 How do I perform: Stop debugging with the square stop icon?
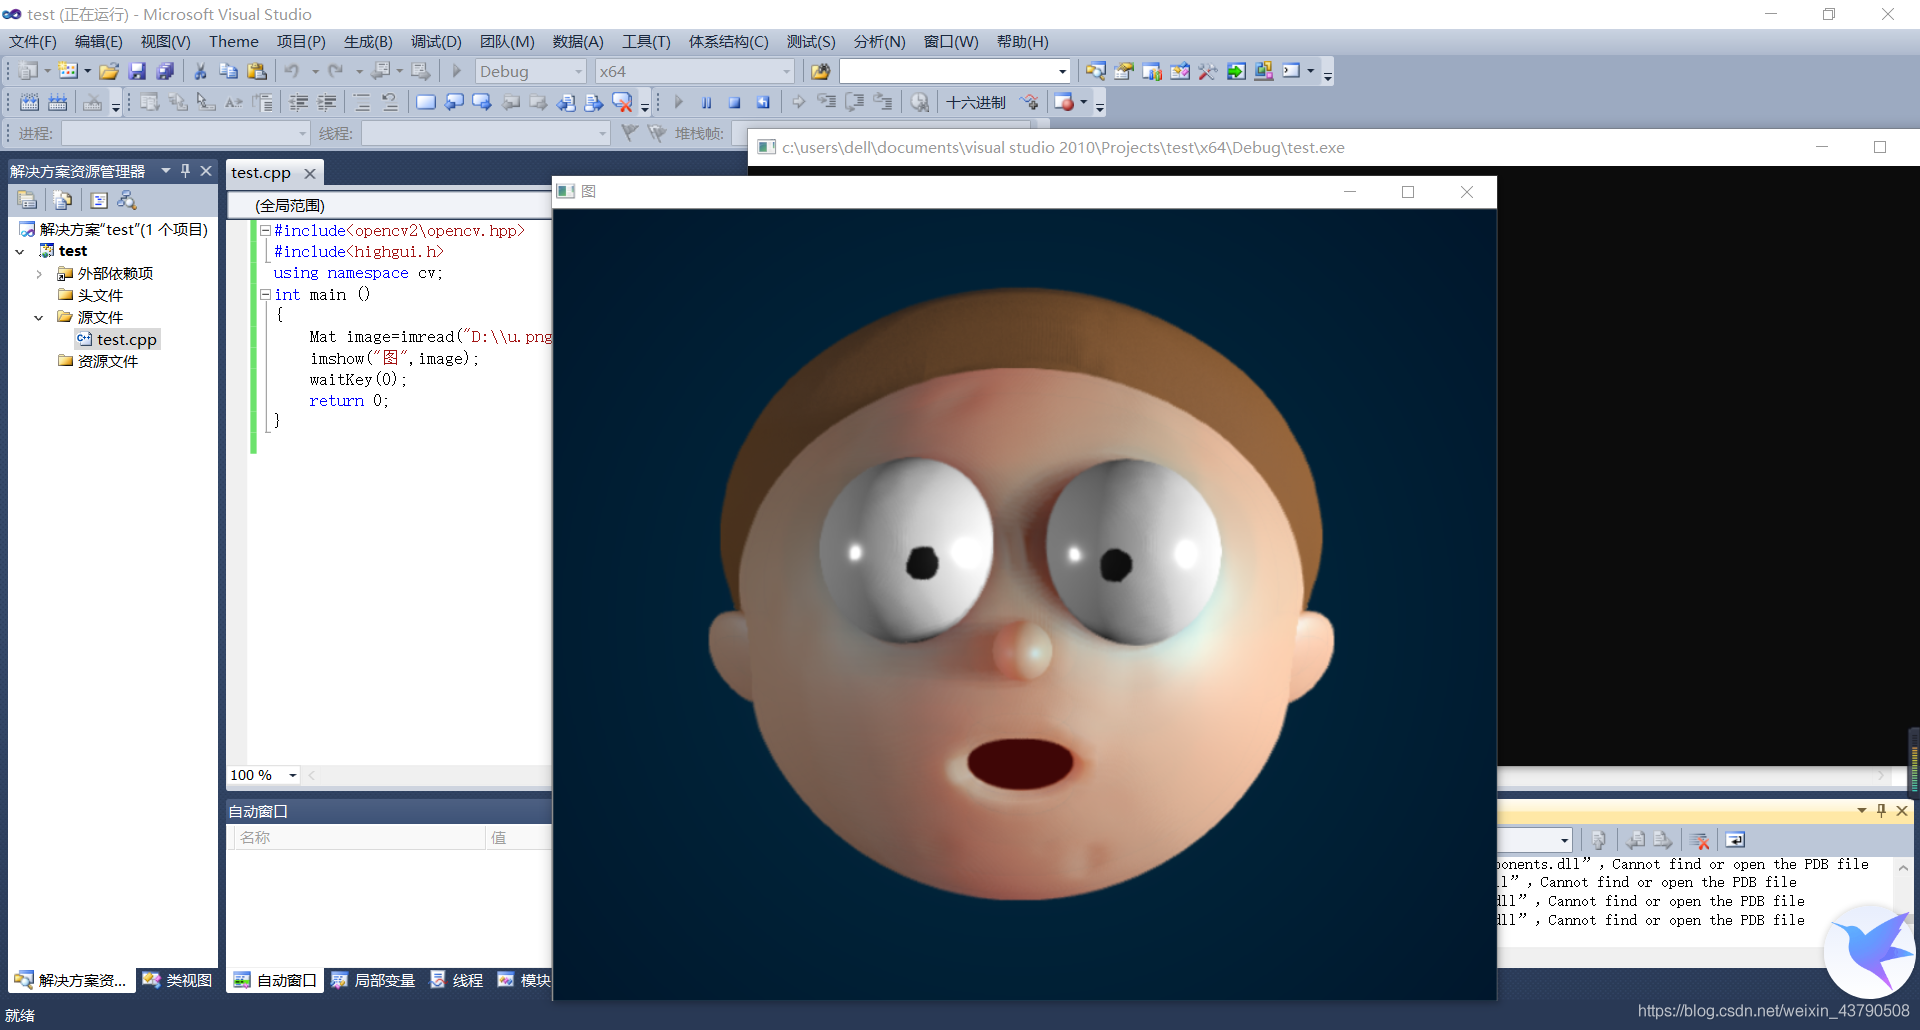[735, 102]
